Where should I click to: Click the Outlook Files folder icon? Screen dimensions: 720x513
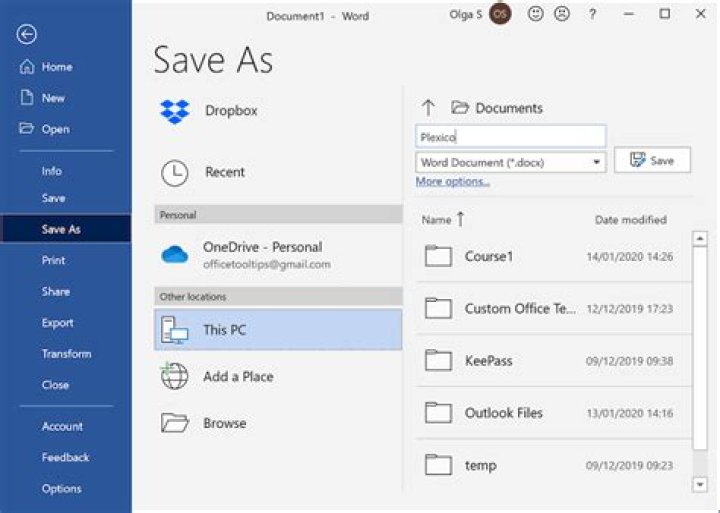click(438, 412)
